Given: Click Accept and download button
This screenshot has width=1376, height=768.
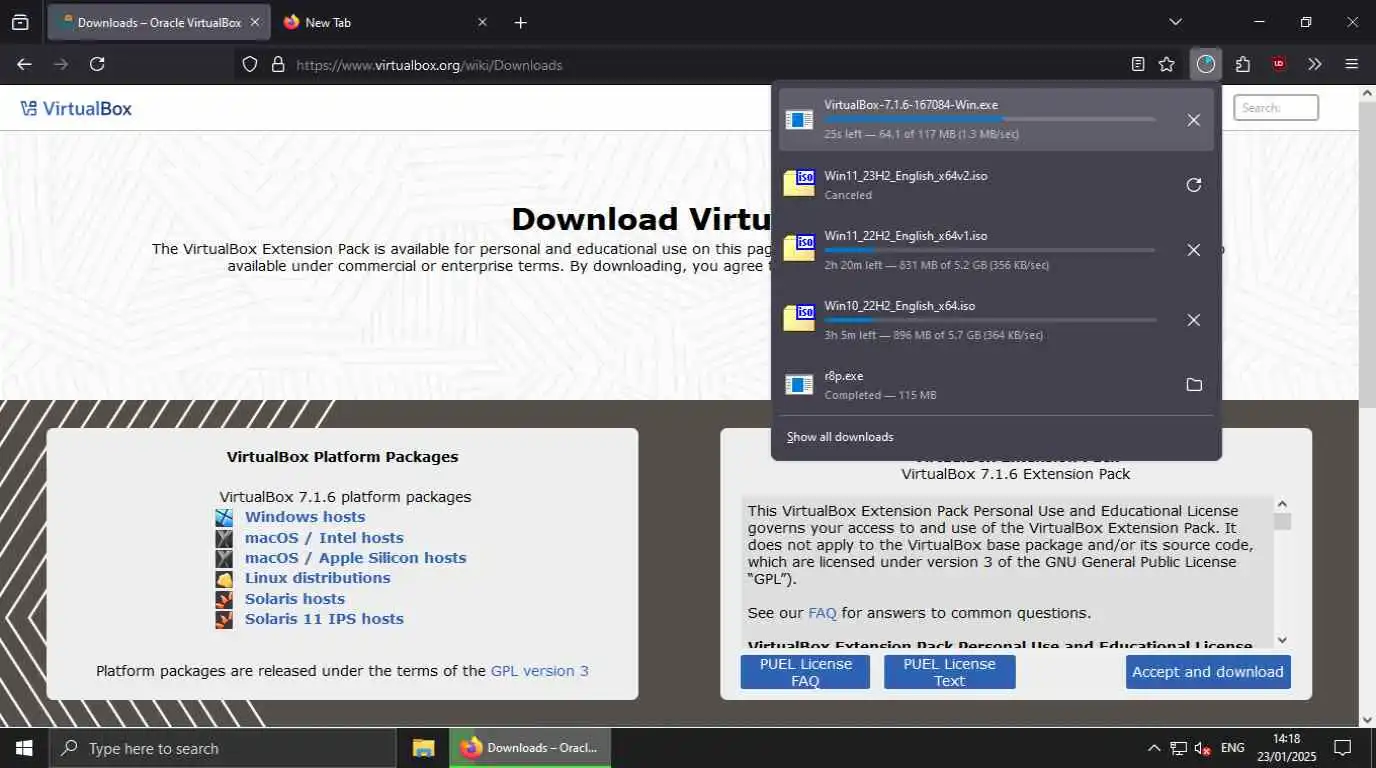Looking at the screenshot, I should [x=1208, y=672].
